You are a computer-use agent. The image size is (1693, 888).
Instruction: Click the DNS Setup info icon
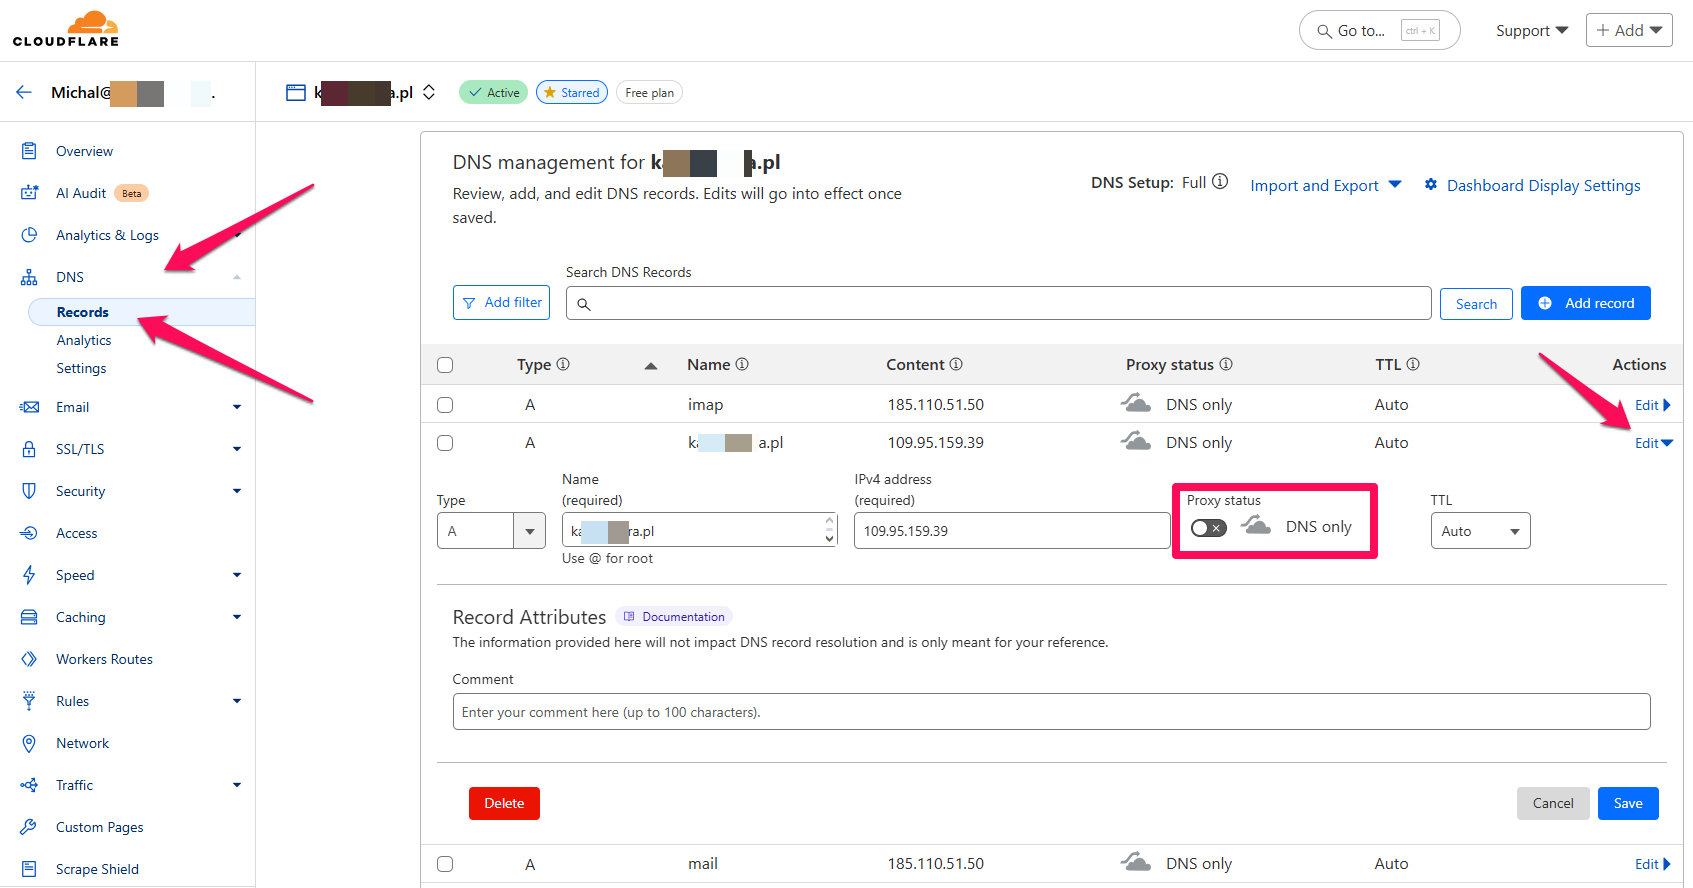1220,182
